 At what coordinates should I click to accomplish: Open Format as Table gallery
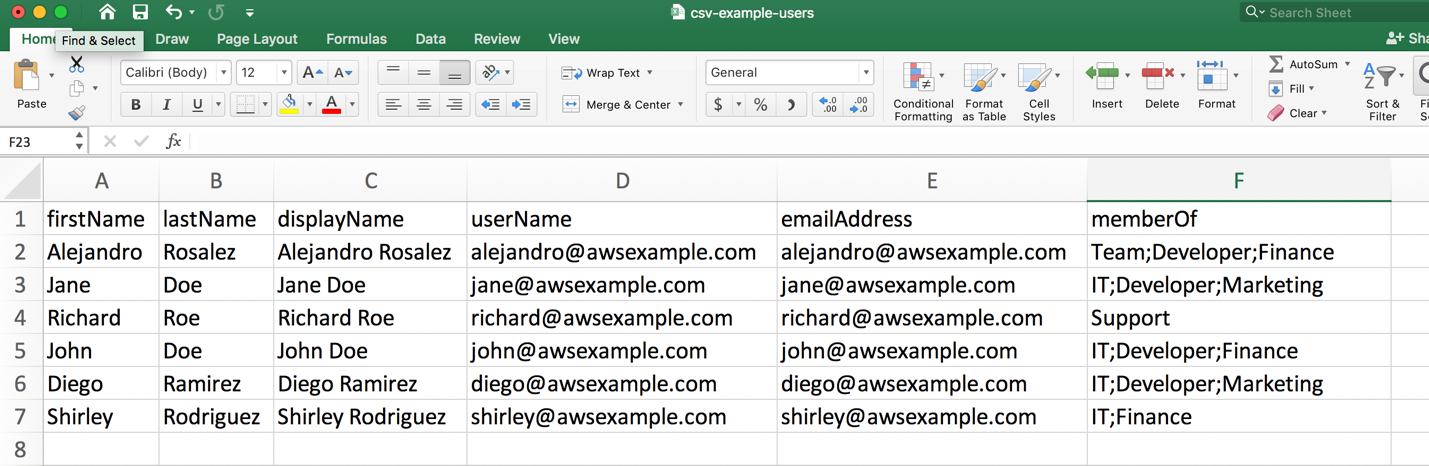point(984,91)
